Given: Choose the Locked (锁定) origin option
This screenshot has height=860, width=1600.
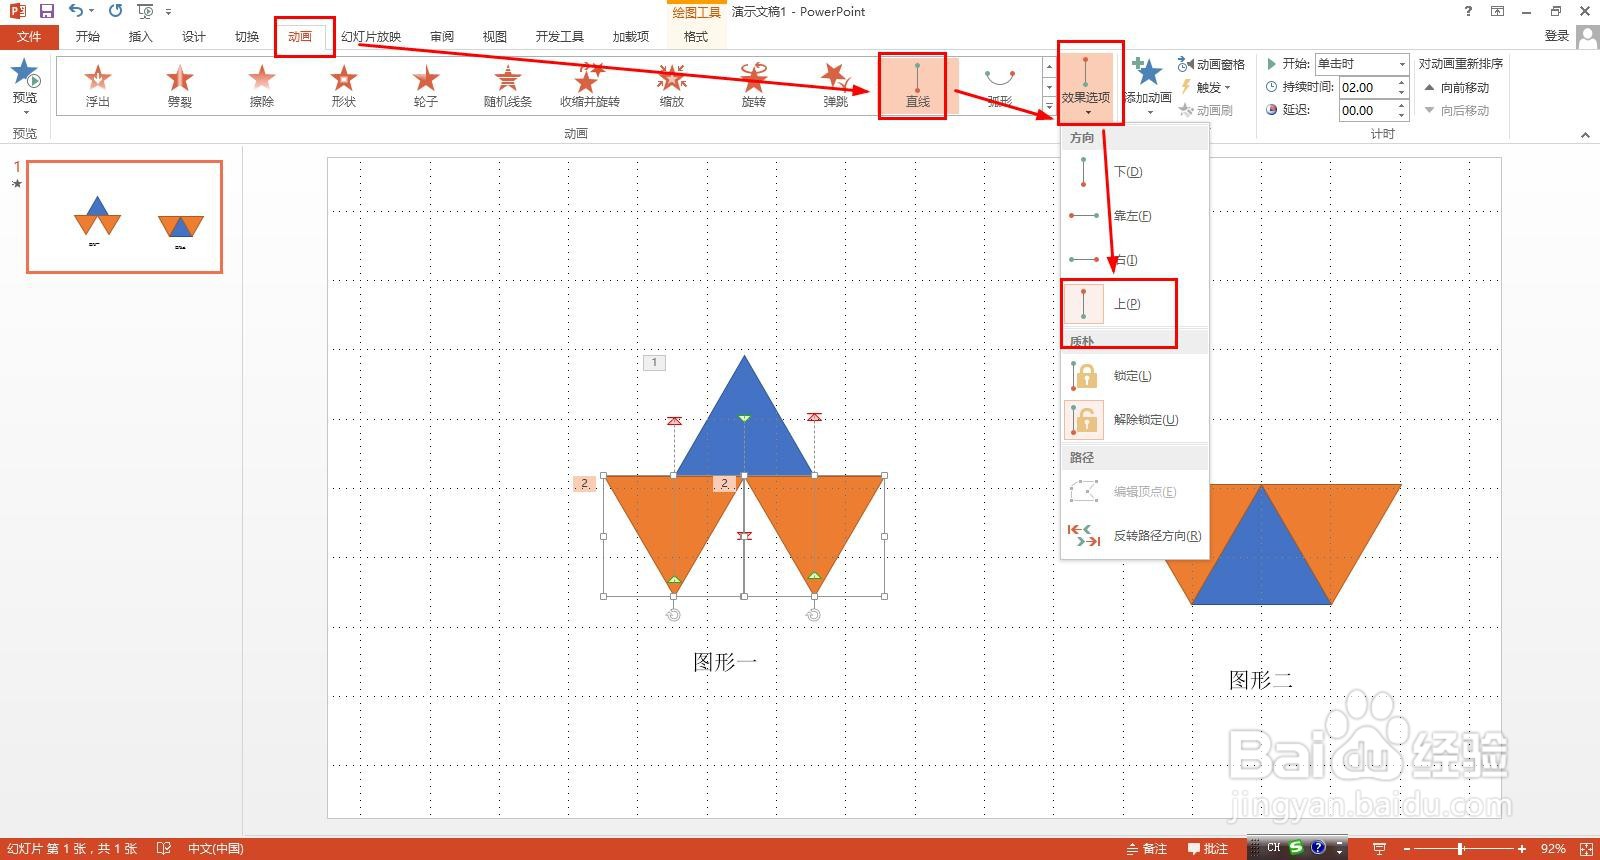Looking at the screenshot, I should (x=1135, y=376).
